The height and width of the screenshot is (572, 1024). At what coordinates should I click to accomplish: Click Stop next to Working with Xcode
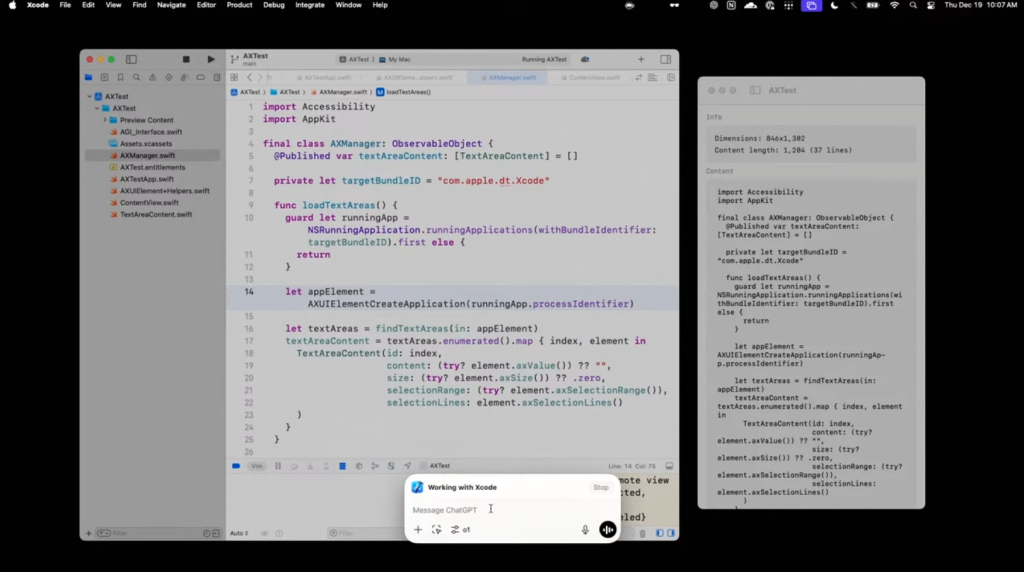(600, 487)
